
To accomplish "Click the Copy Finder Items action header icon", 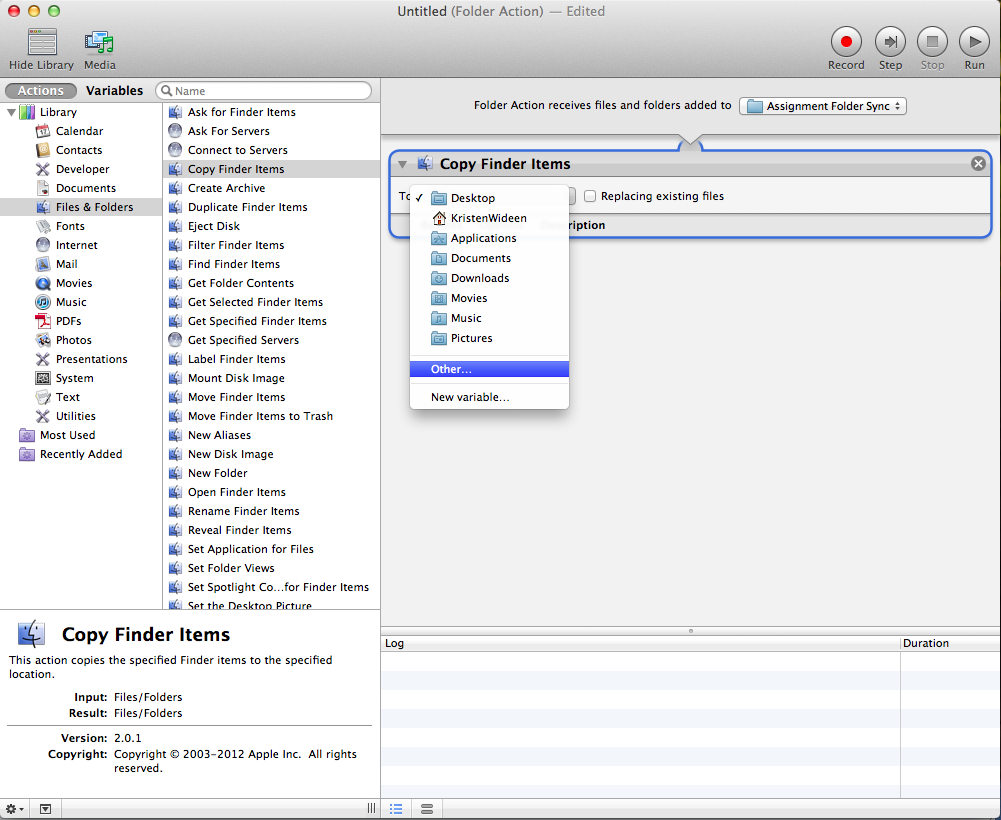I will 424,163.
